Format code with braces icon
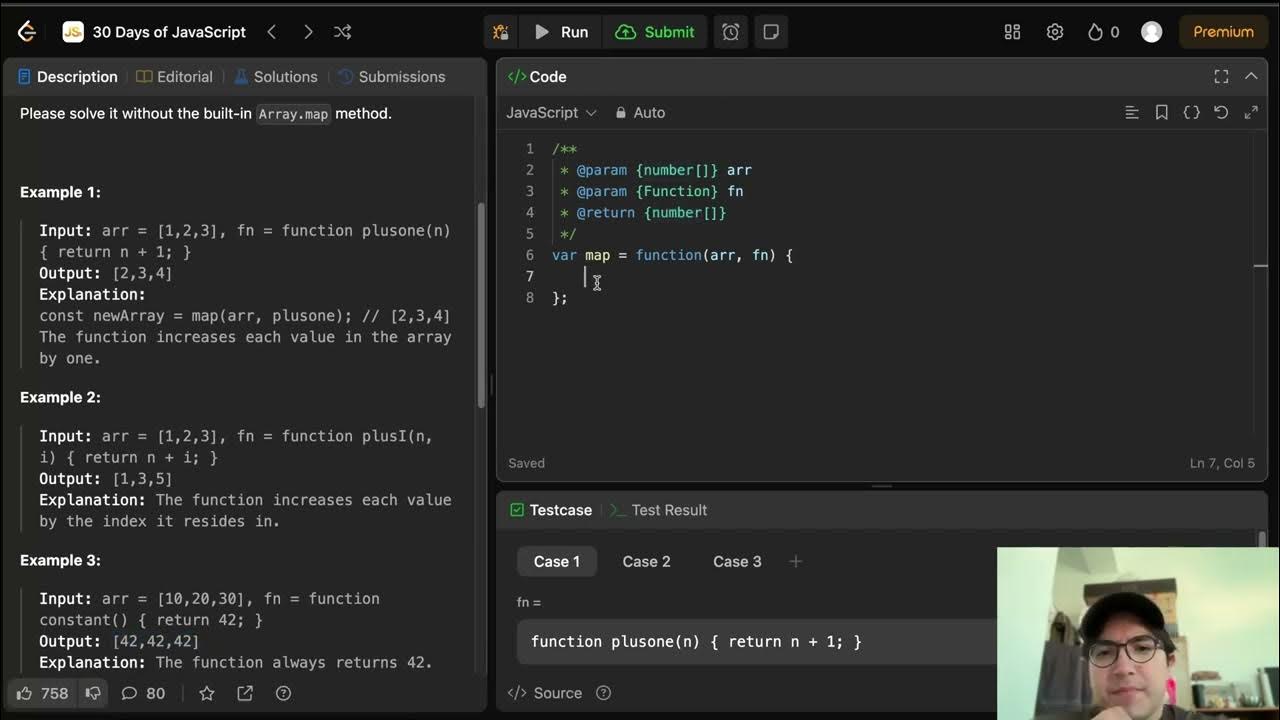Image resolution: width=1280 pixels, height=720 pixels. coord(1191,113)
